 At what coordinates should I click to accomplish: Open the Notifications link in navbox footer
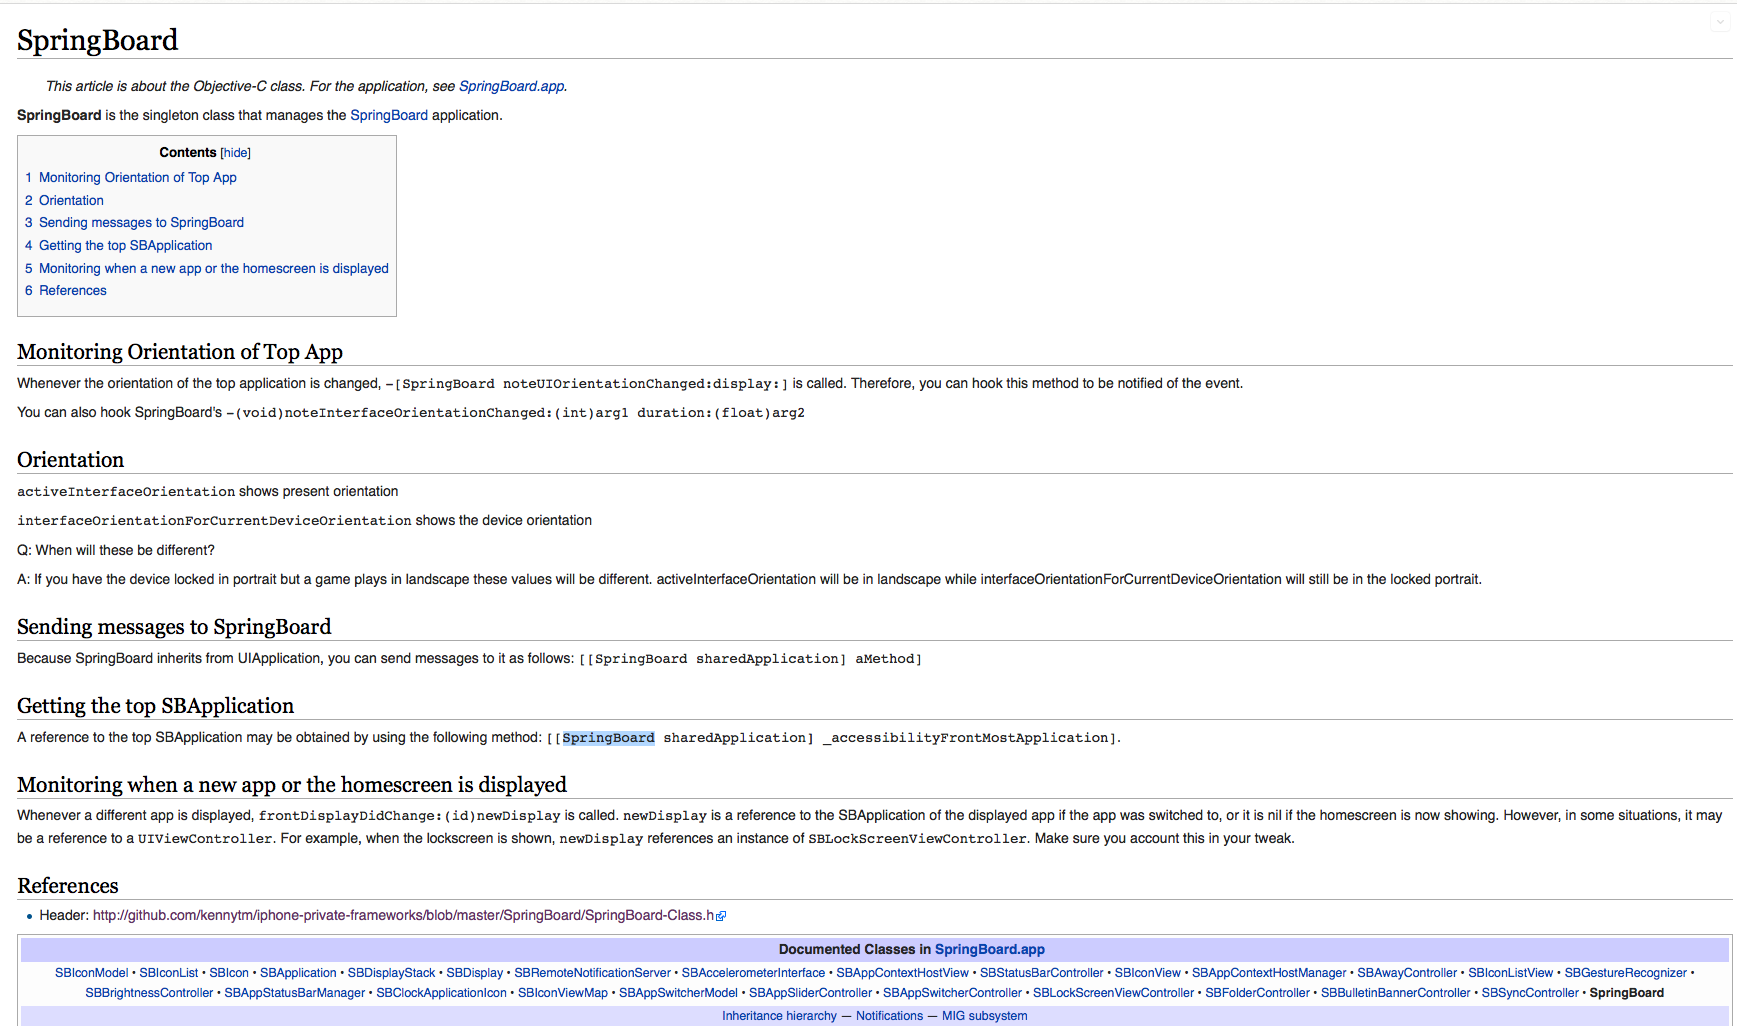[x=889, y=1016]
